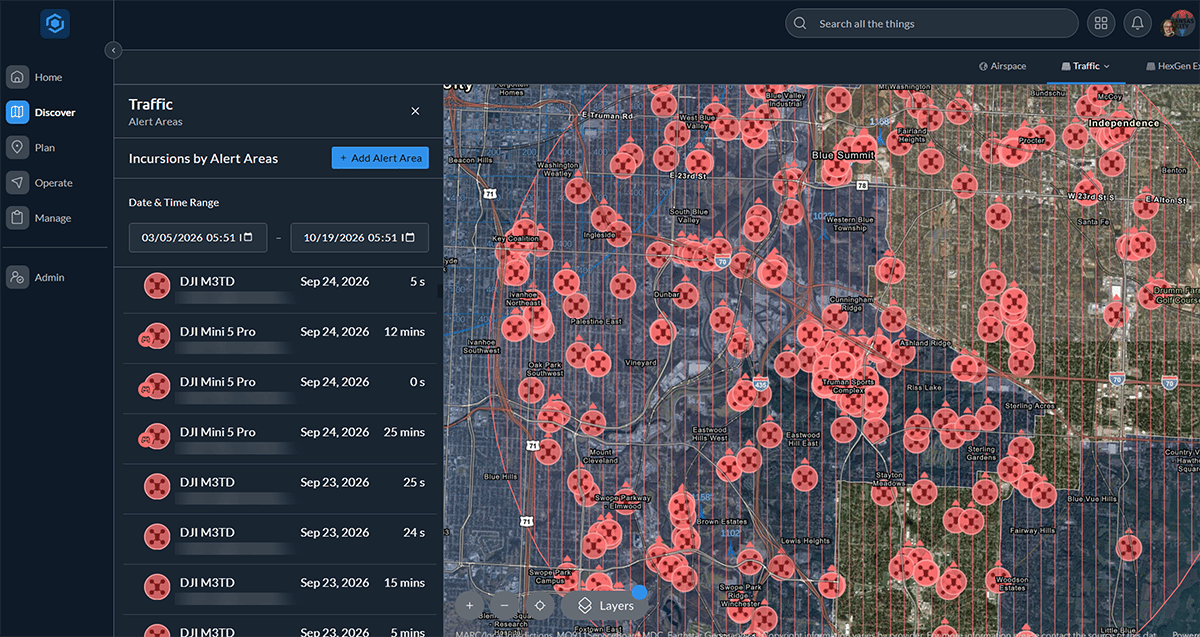1200x637 pixels.
Task: Open the apps grid menu
Action: point(1101,24)
